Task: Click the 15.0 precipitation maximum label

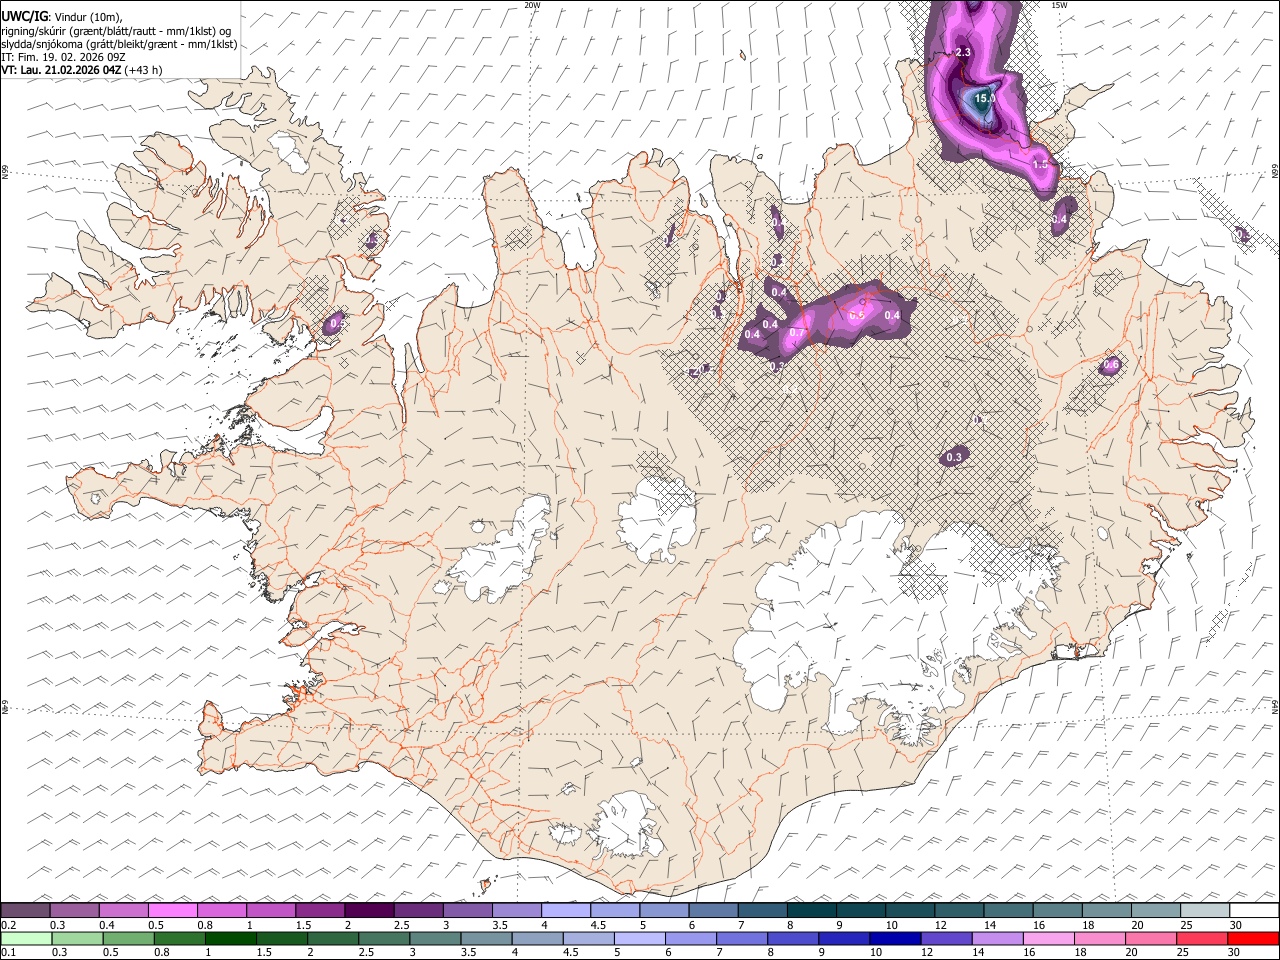Action: click(985, 98)
